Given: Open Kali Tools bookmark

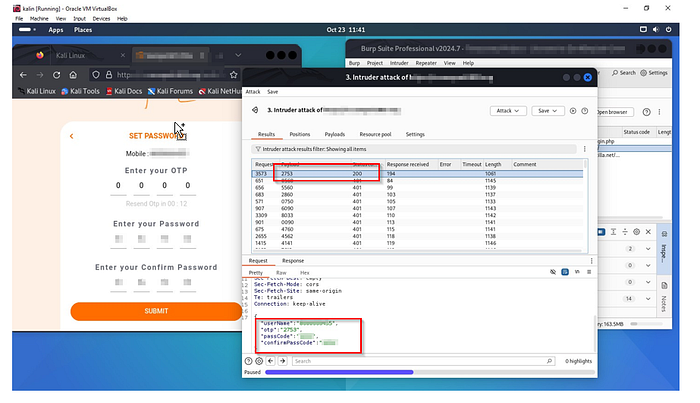Looking at the screenshot, I should coord(80,91).
